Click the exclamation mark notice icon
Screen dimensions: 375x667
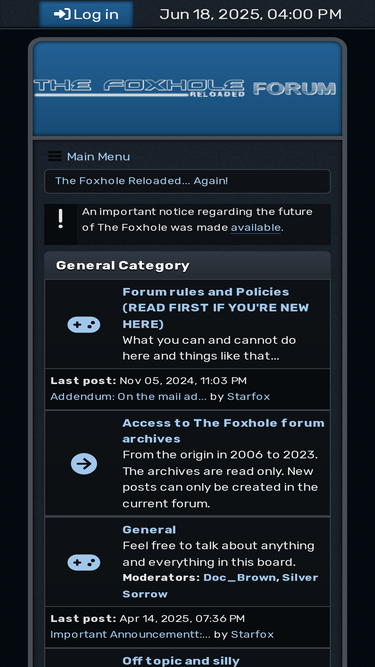61,219
